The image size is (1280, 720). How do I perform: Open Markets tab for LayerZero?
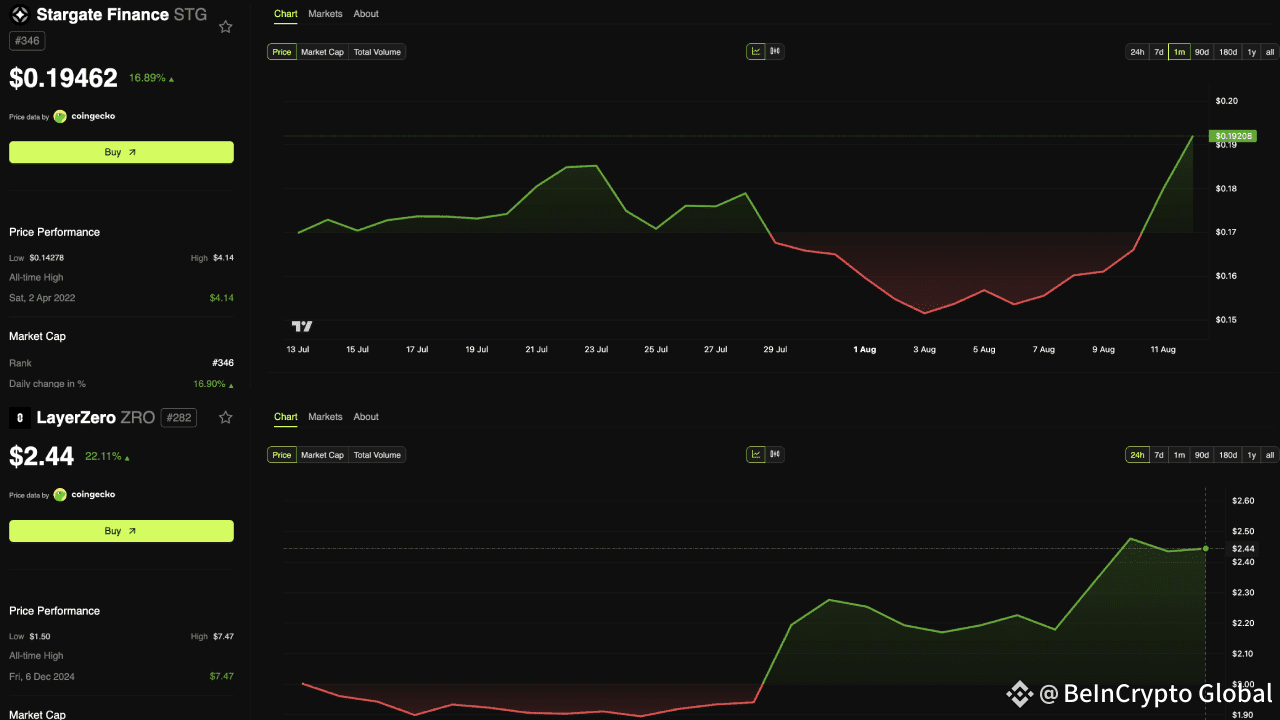pyautogui.click(x=325, y=417)
